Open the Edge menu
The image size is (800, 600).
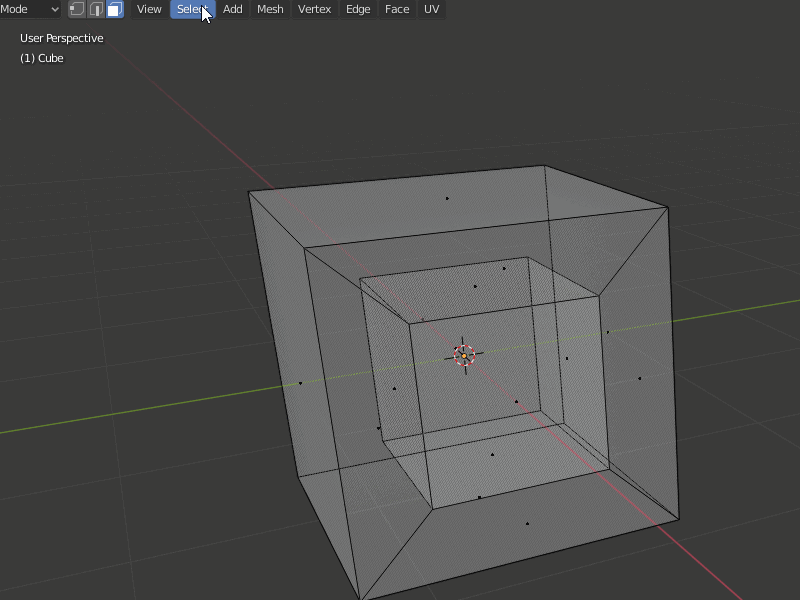click(x=357, y=9)
